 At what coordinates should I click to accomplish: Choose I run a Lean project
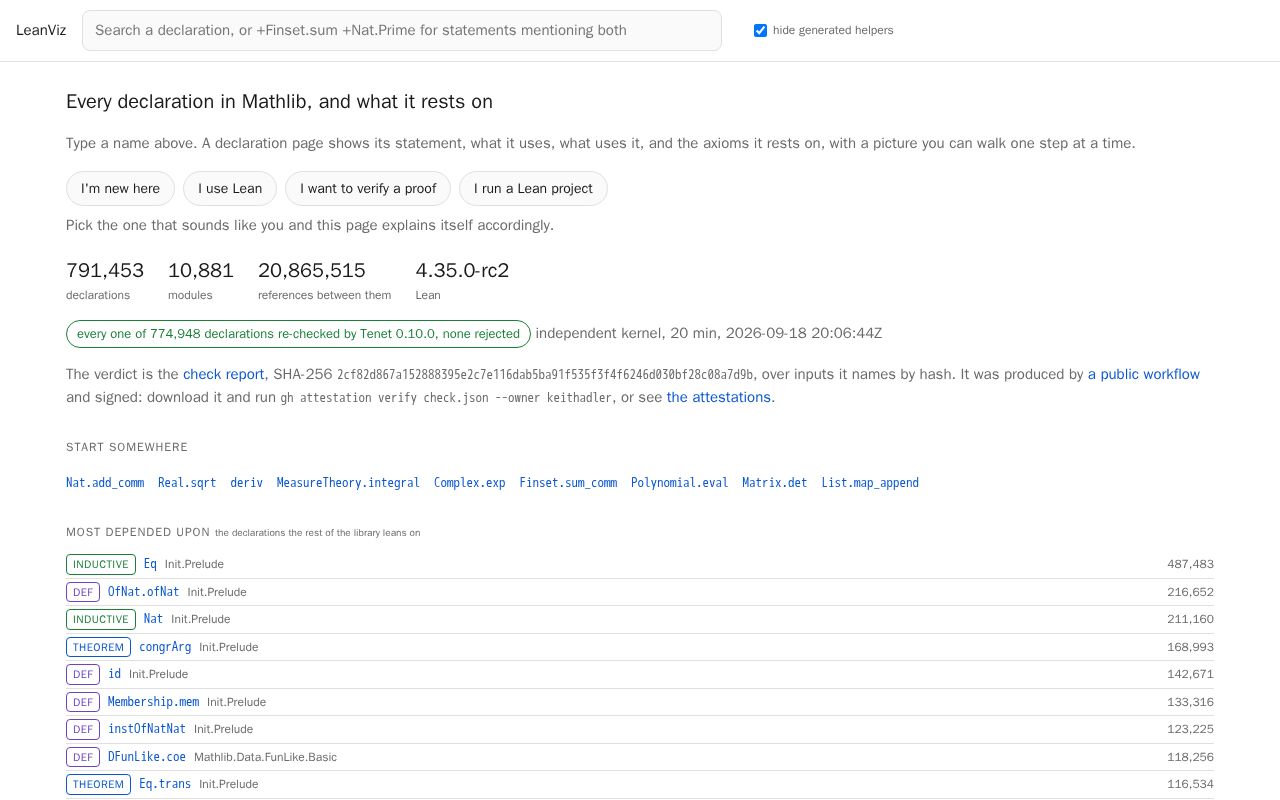533,188
